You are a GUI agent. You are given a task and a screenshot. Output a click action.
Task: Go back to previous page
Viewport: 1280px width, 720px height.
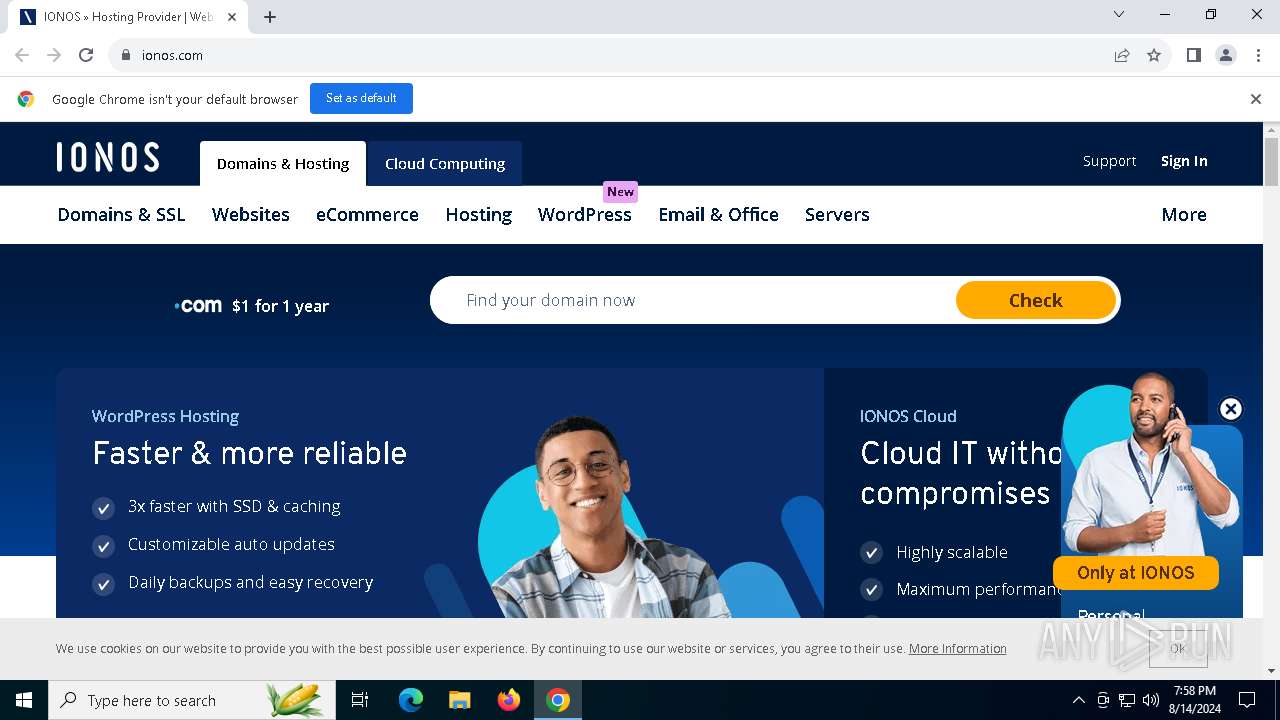pyautogui.click(x=22, y=55)
